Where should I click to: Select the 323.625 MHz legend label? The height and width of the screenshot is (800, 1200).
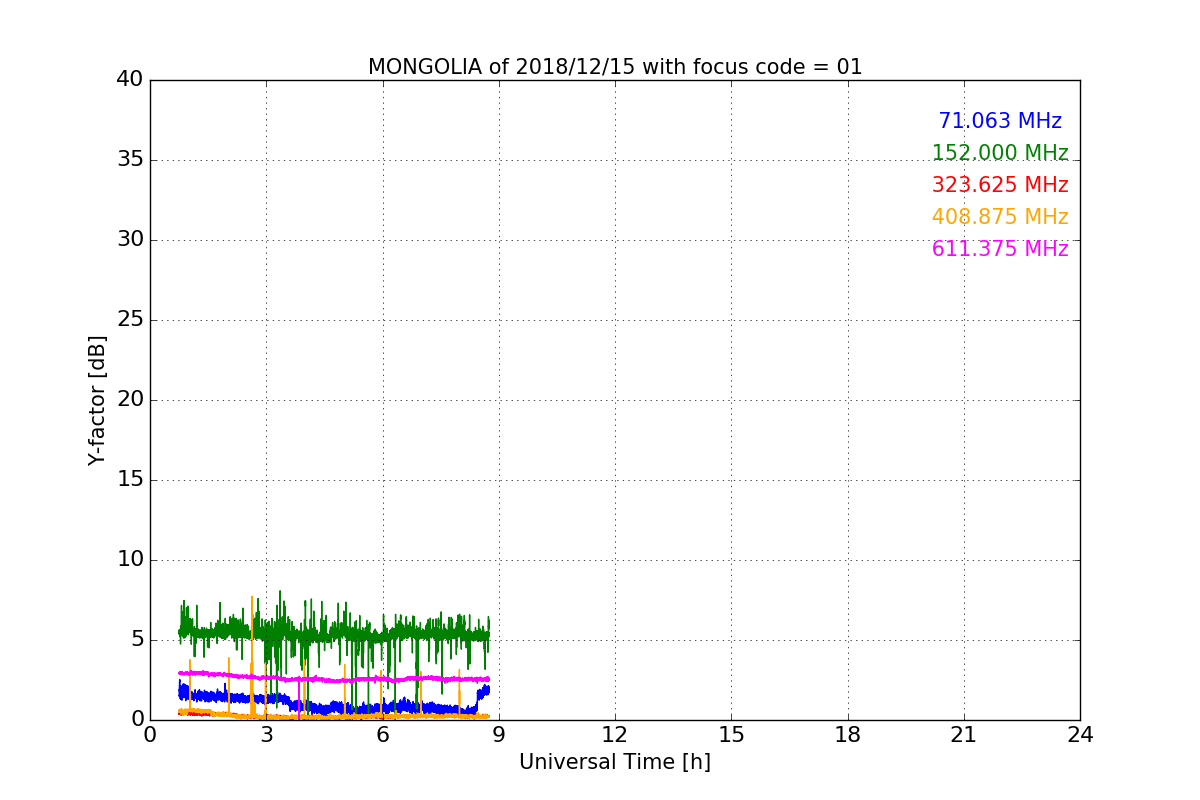1000,185
